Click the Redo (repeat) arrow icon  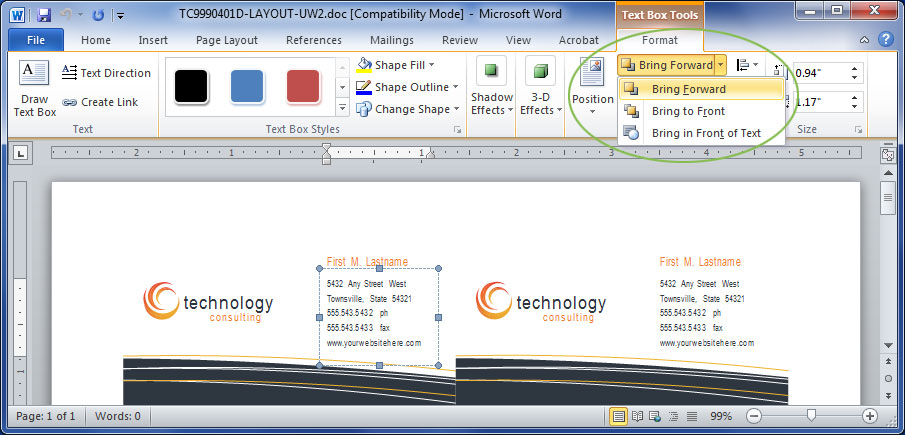(x=99, y=15)
